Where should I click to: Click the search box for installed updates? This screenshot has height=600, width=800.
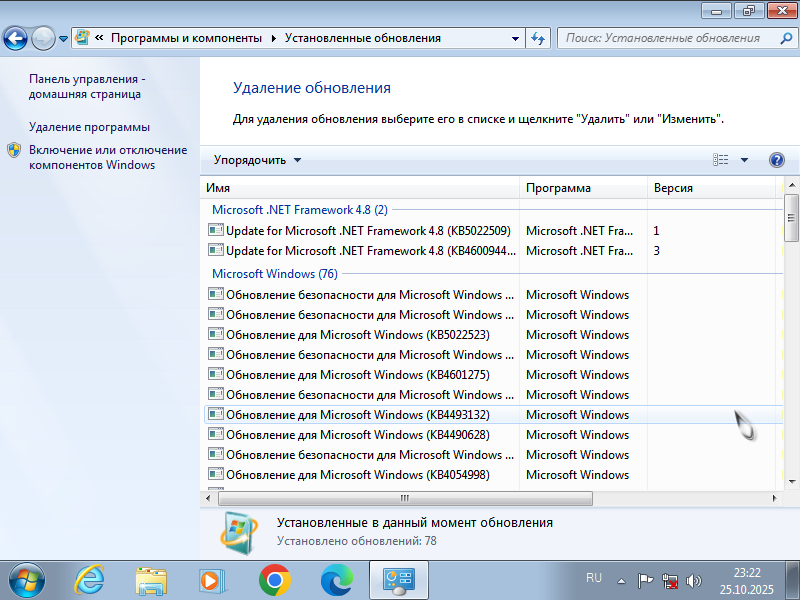(662, 38)
